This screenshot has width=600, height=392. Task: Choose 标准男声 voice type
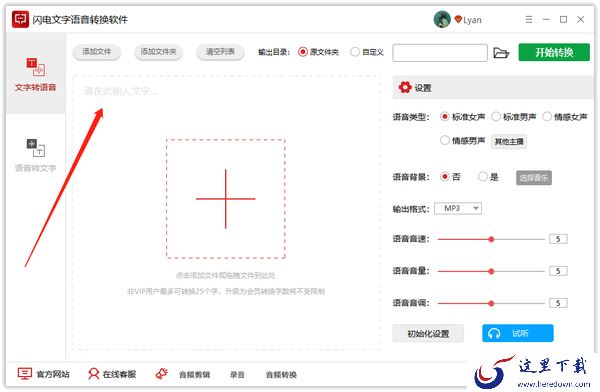click(496, 116)
